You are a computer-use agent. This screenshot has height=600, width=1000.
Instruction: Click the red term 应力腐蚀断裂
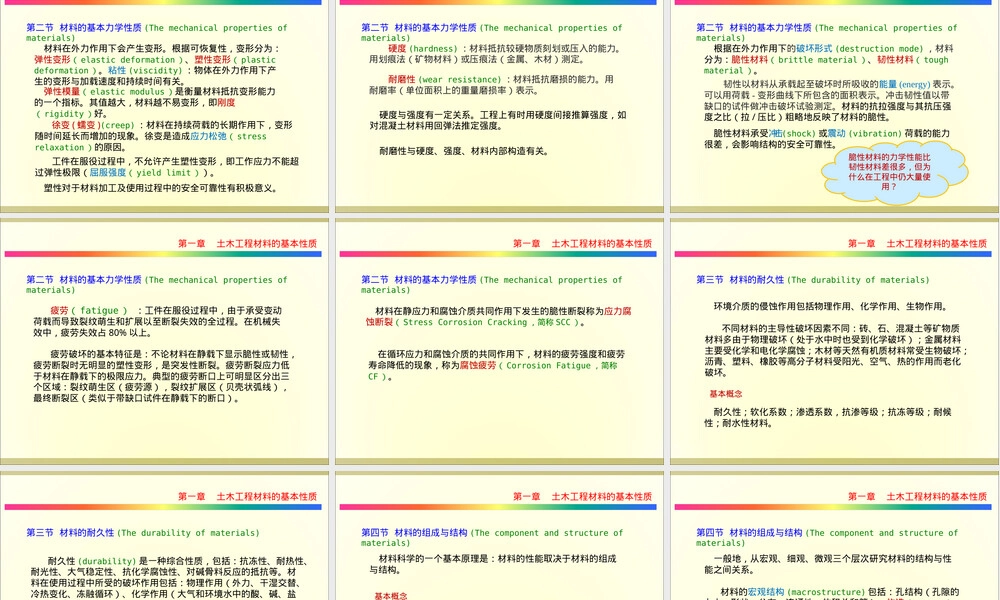click(498, 316)
